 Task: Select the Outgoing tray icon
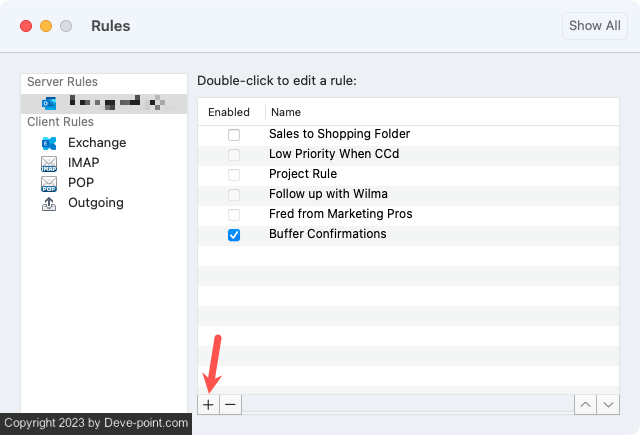(x=49, y=203)
